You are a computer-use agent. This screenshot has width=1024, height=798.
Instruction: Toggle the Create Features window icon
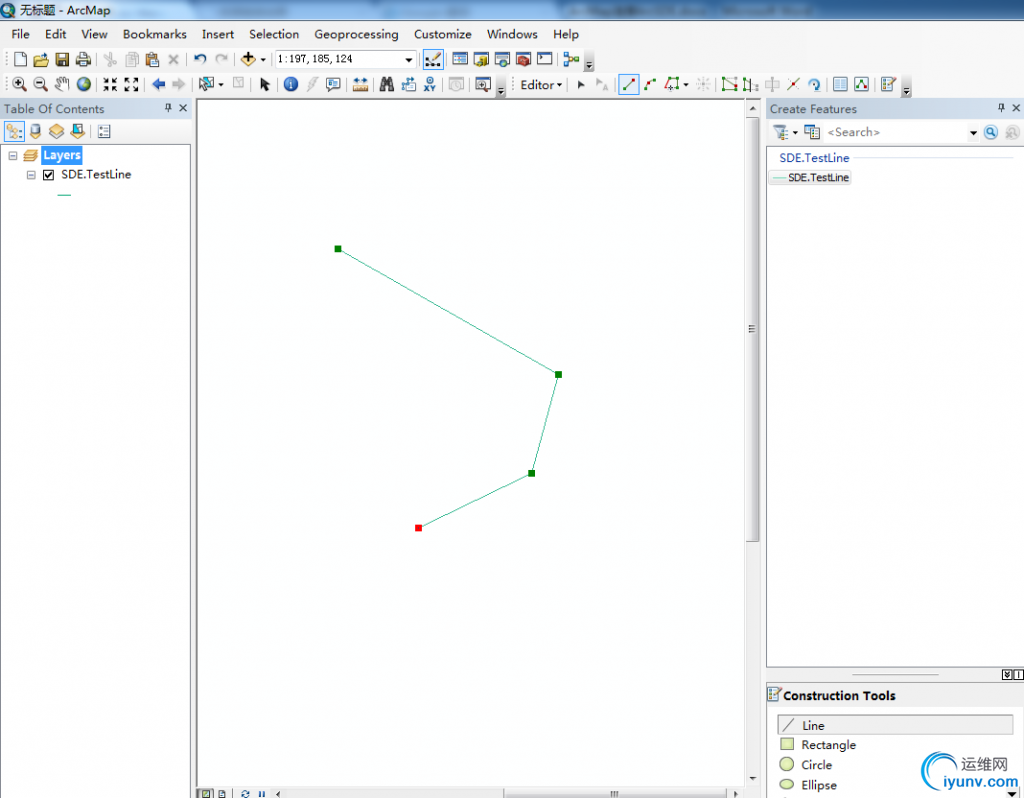(x=888, y=84)
